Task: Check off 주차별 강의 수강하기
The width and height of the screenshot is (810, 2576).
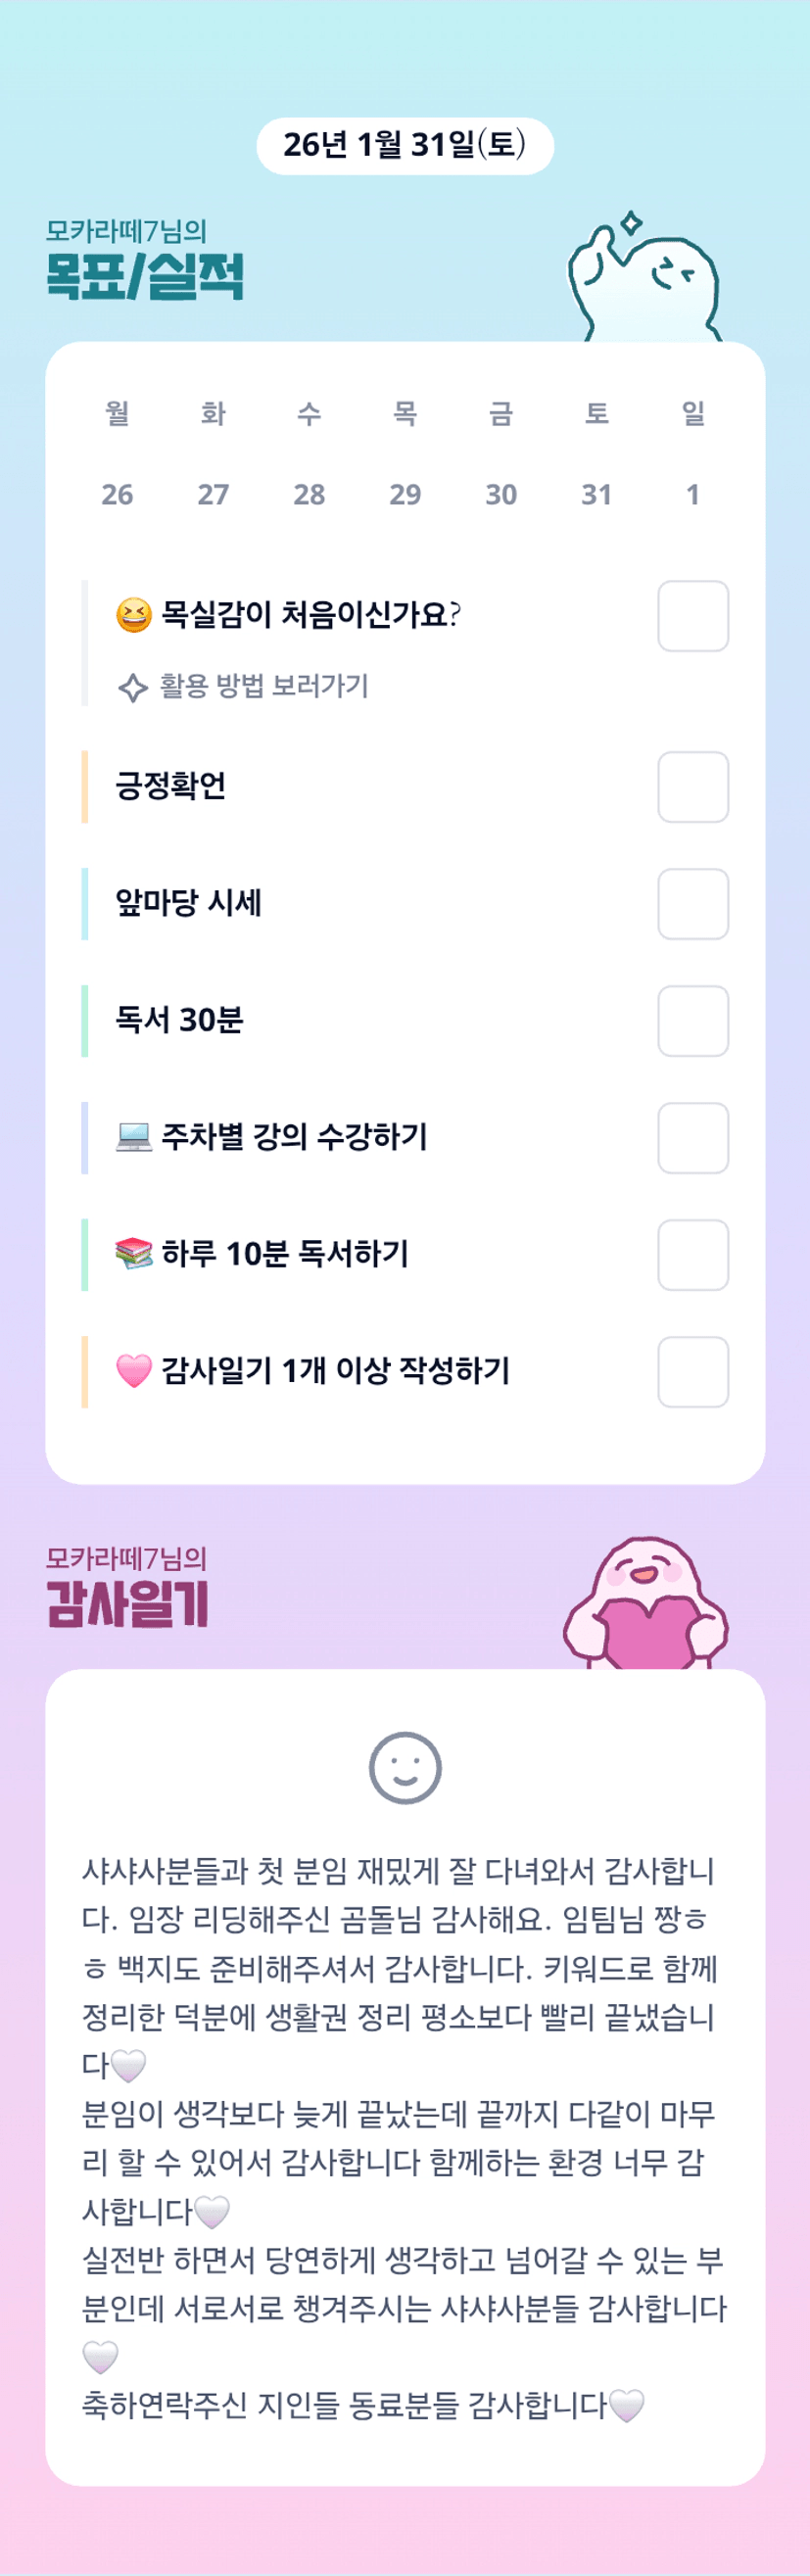Action: [x=693, y=1138]
